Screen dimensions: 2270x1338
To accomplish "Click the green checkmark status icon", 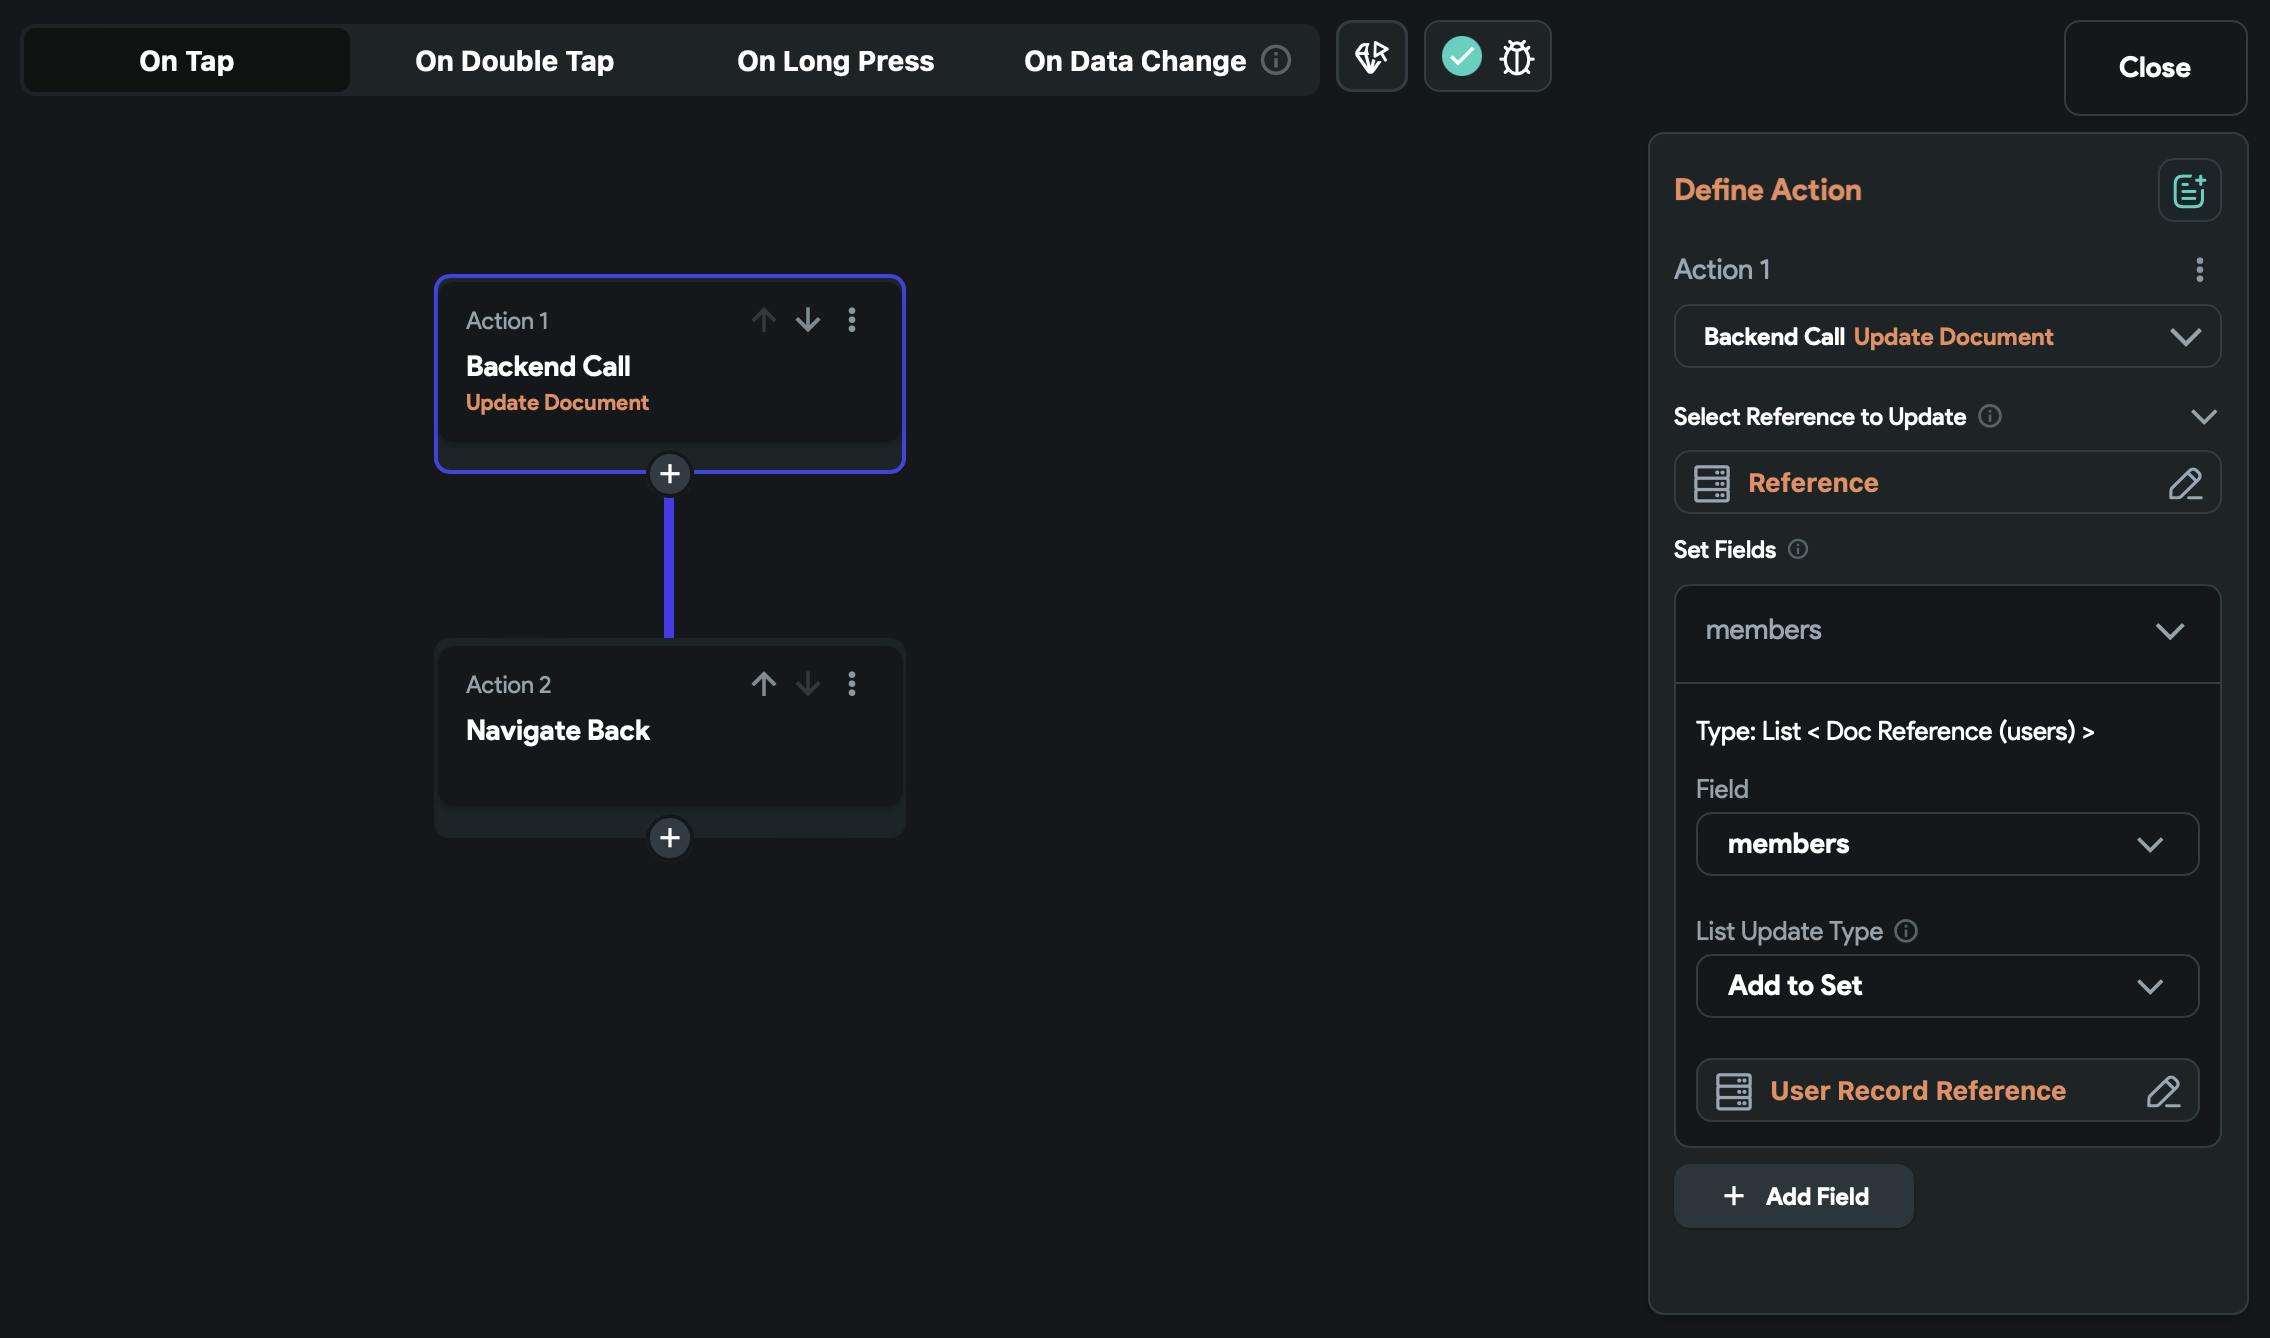I will 1461,56.
